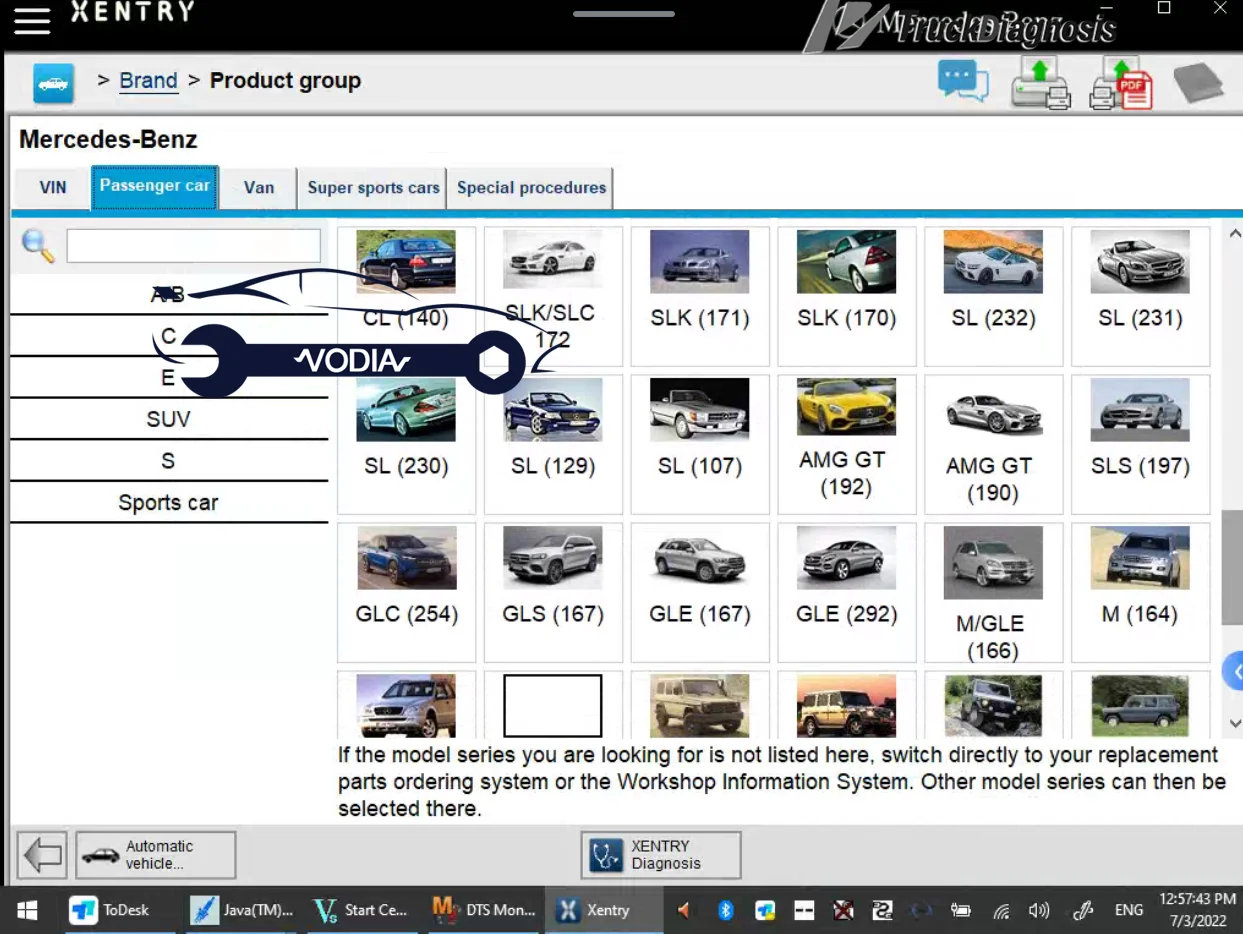Click the PDF export printer icon
This screenshot has height=934, width=1243.
pyautogui.click(x=1121, y=82)
